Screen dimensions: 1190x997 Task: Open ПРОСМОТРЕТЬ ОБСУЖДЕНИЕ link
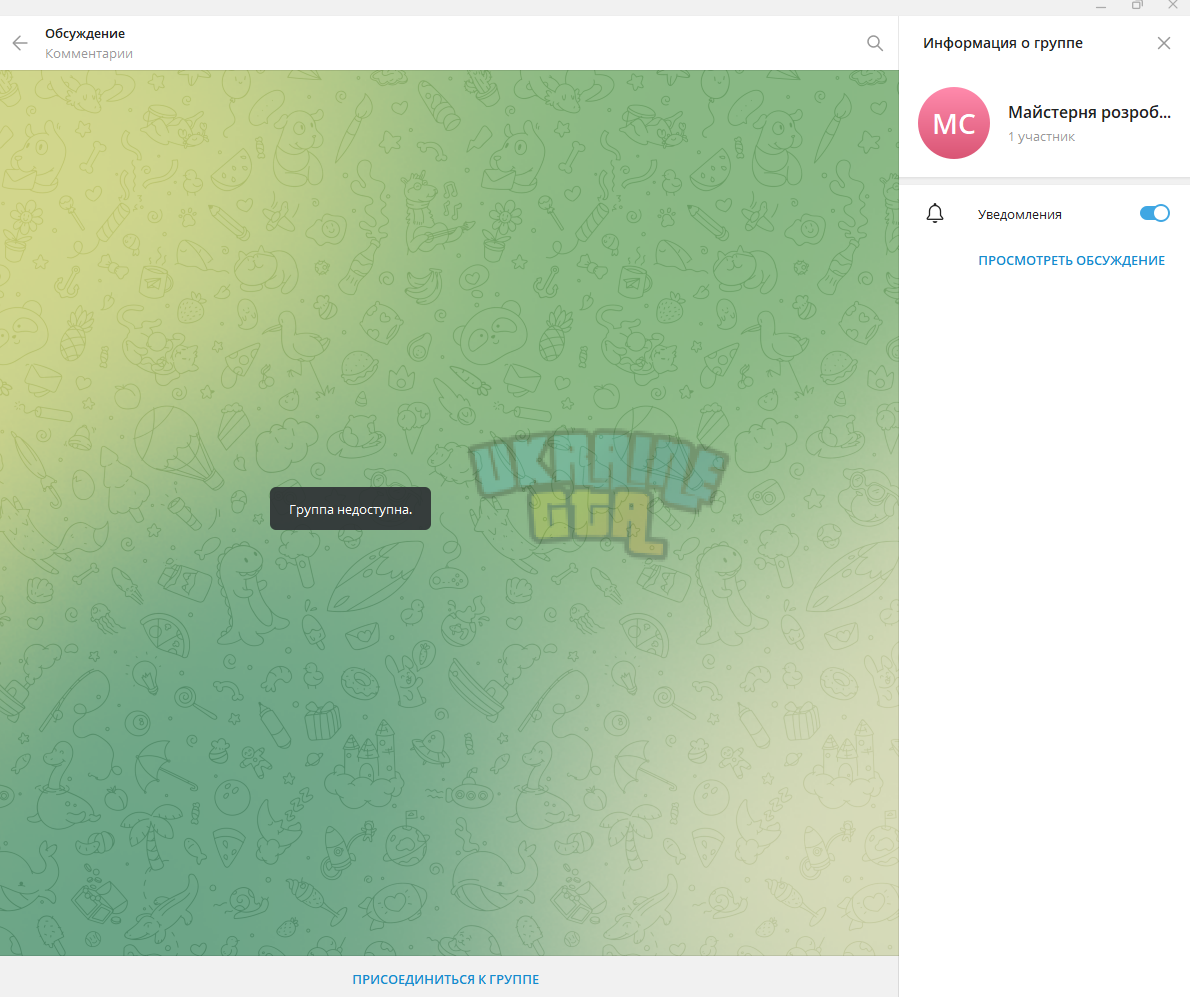(1071, 260)
